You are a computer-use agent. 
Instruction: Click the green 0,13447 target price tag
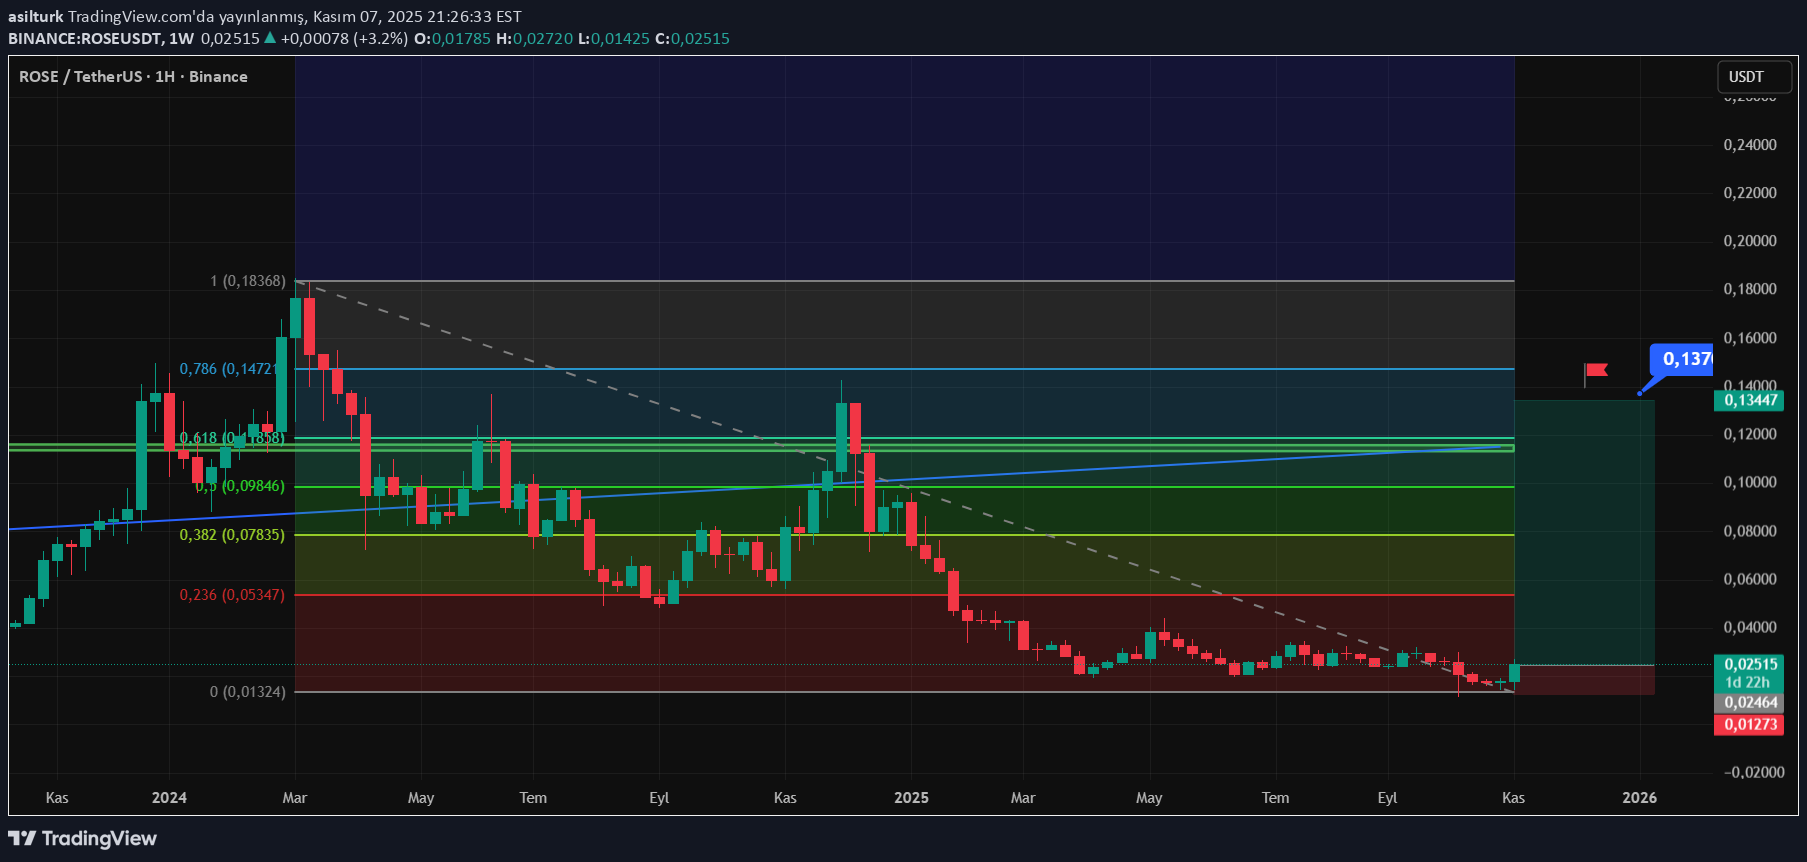[x=1748, y=400]
